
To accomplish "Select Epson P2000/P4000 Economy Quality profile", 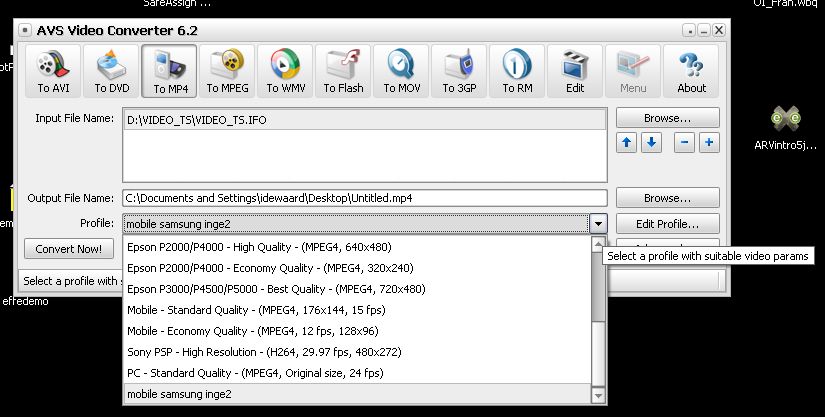I will tap(358, 268).
